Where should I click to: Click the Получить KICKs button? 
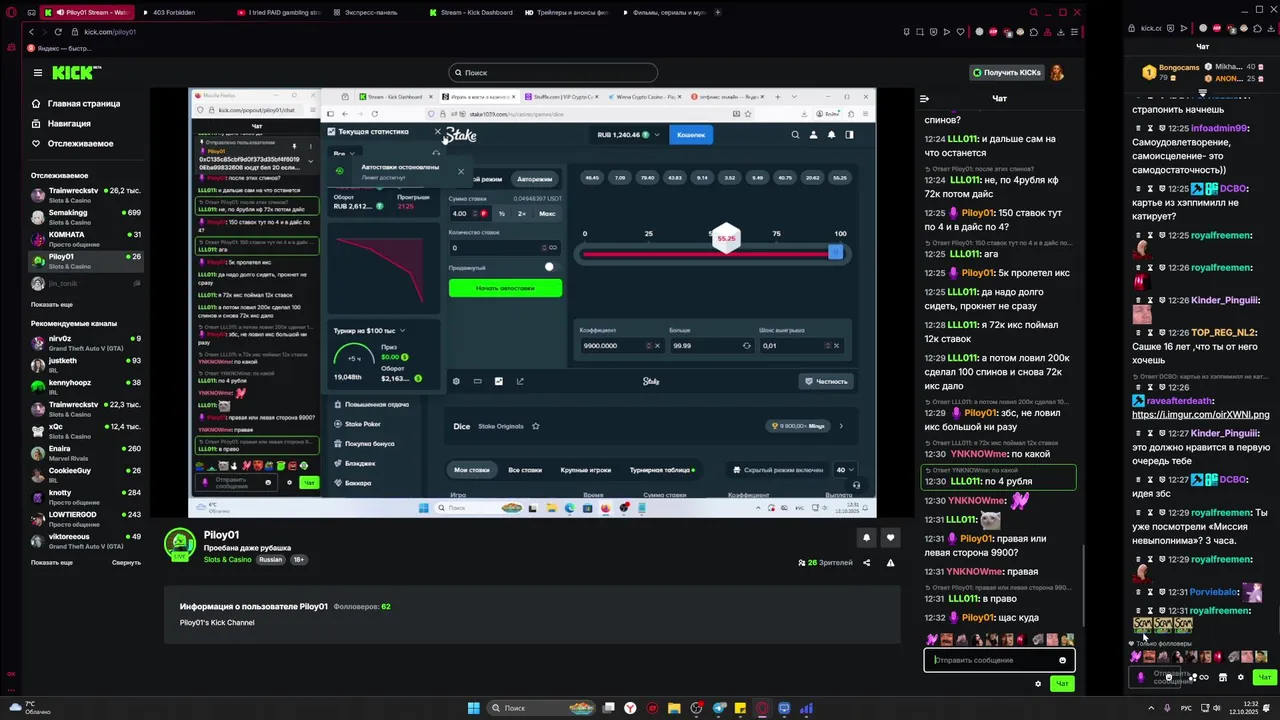1006,72
